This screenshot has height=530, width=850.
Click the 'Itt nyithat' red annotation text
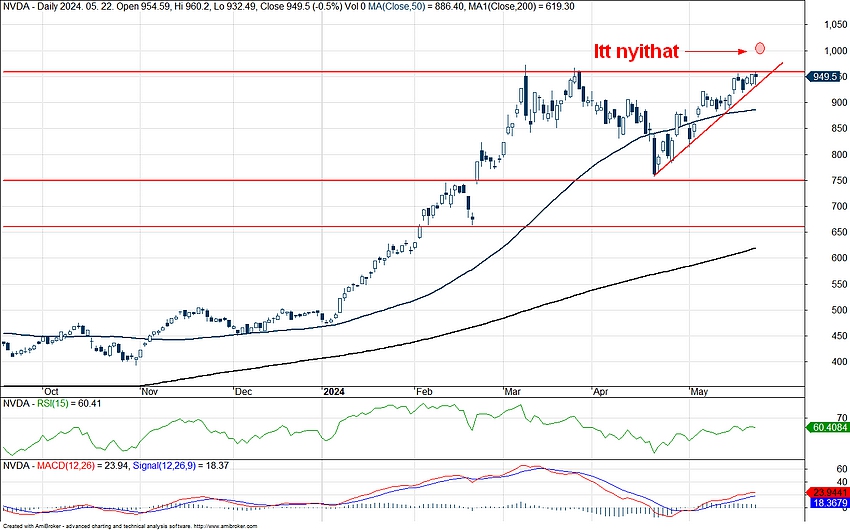tap(636, 51)
